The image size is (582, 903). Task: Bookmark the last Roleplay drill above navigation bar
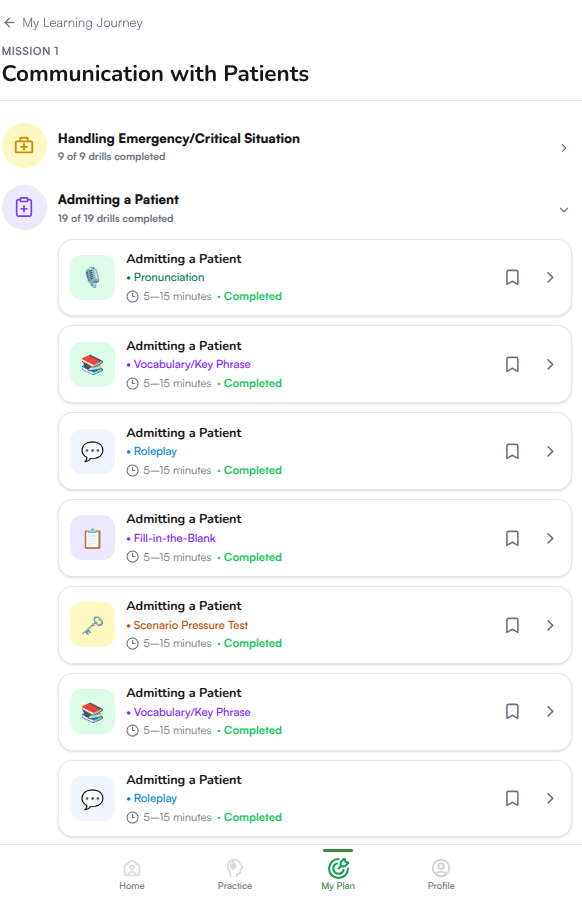tap(512, 798)
